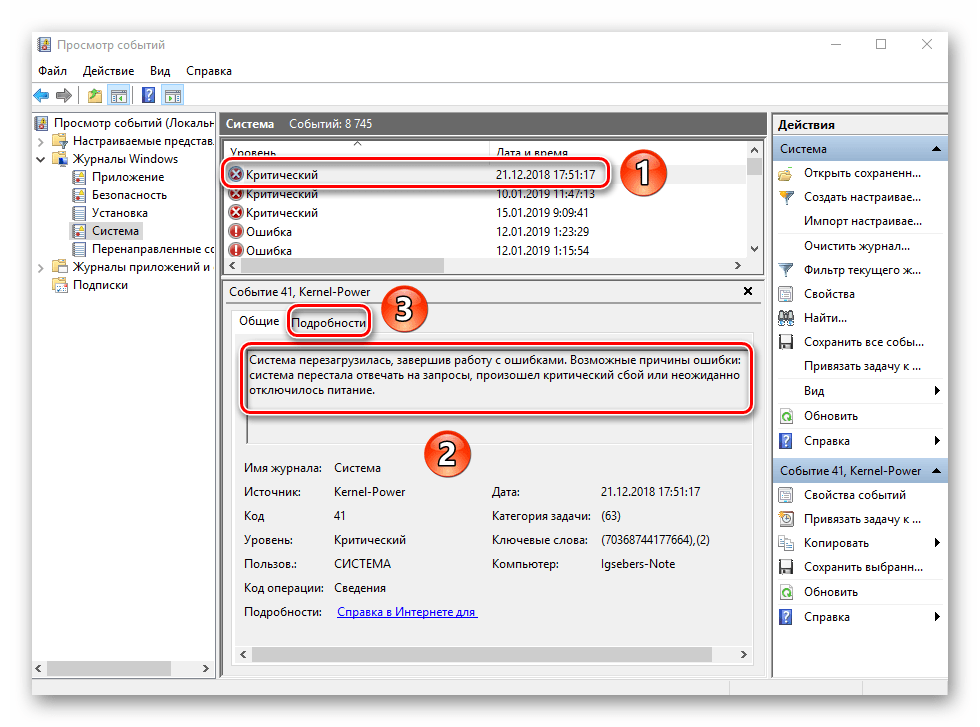Click the Forward navigation arrow in the toolbar

pos(62,95)
